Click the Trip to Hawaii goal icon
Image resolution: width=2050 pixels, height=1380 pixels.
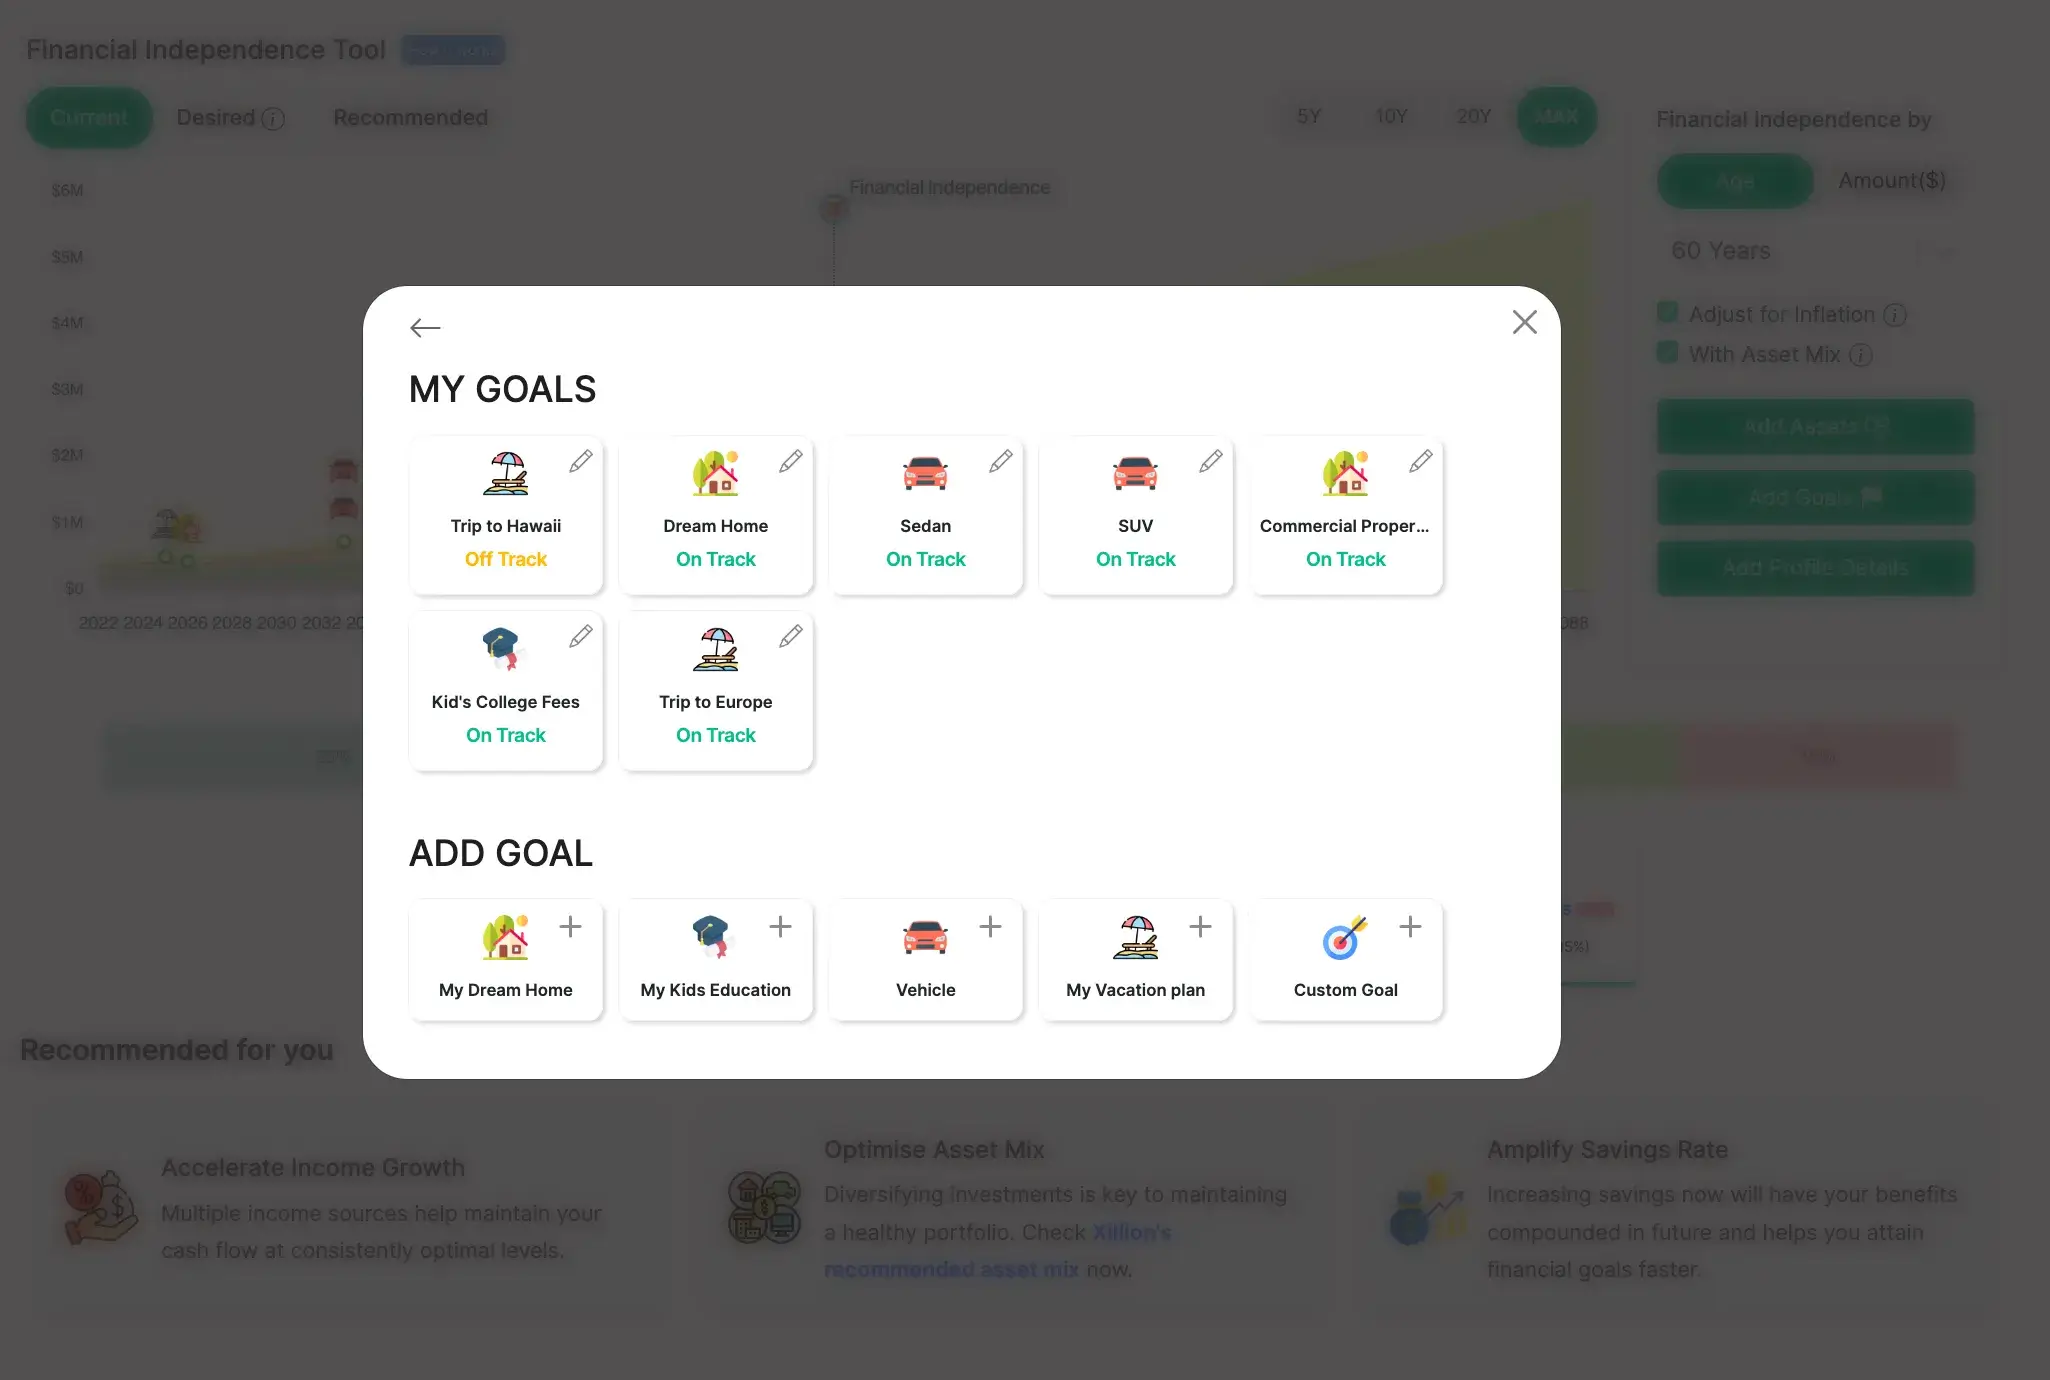505,473
